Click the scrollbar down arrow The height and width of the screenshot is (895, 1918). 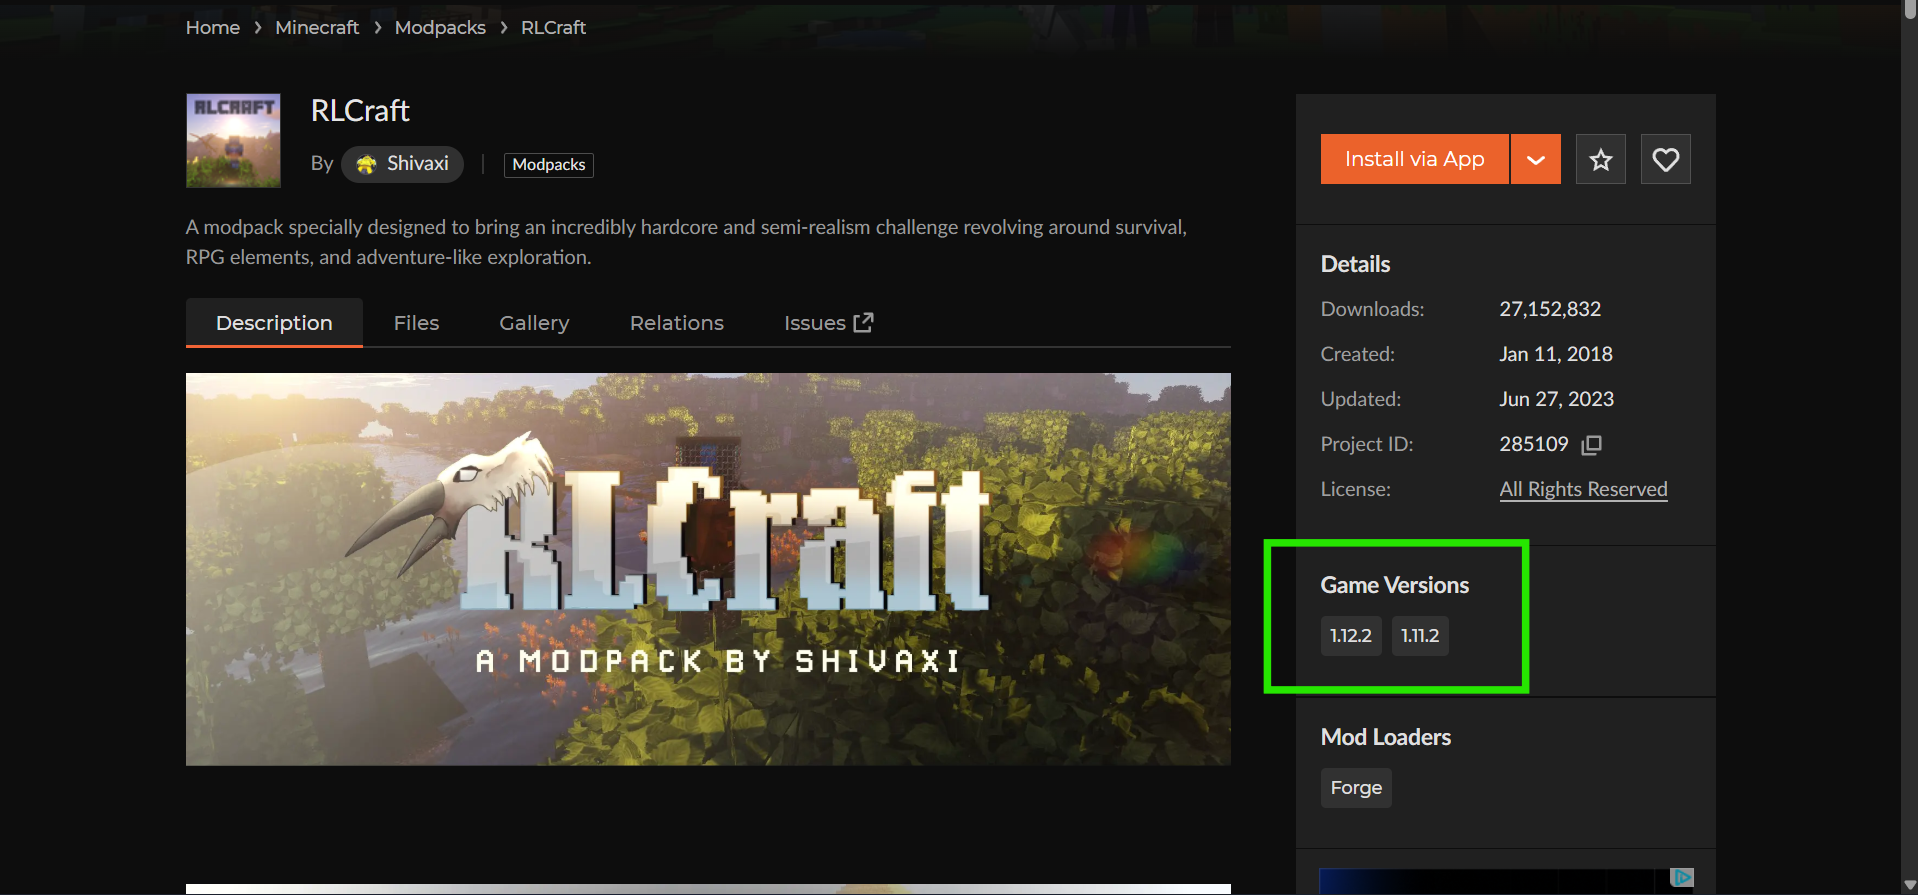(x=1909, y=886)
